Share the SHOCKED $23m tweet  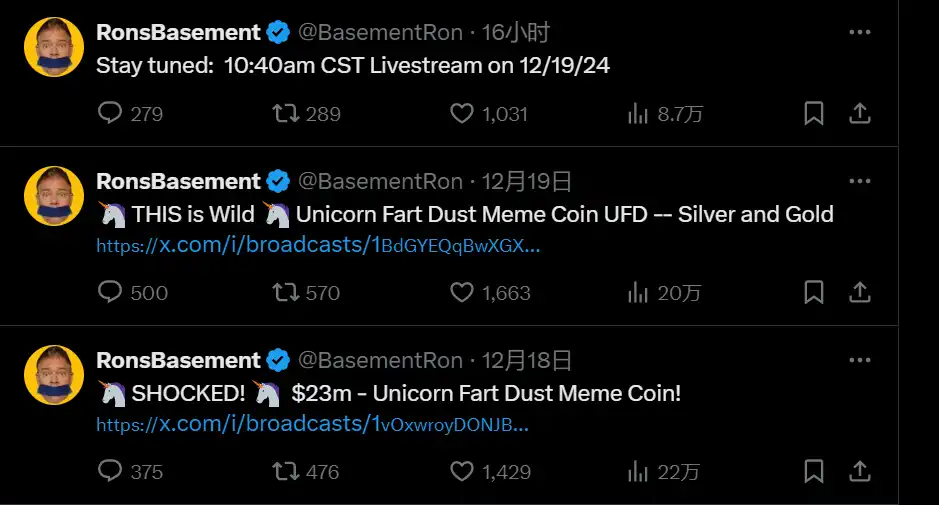(859, 471)
